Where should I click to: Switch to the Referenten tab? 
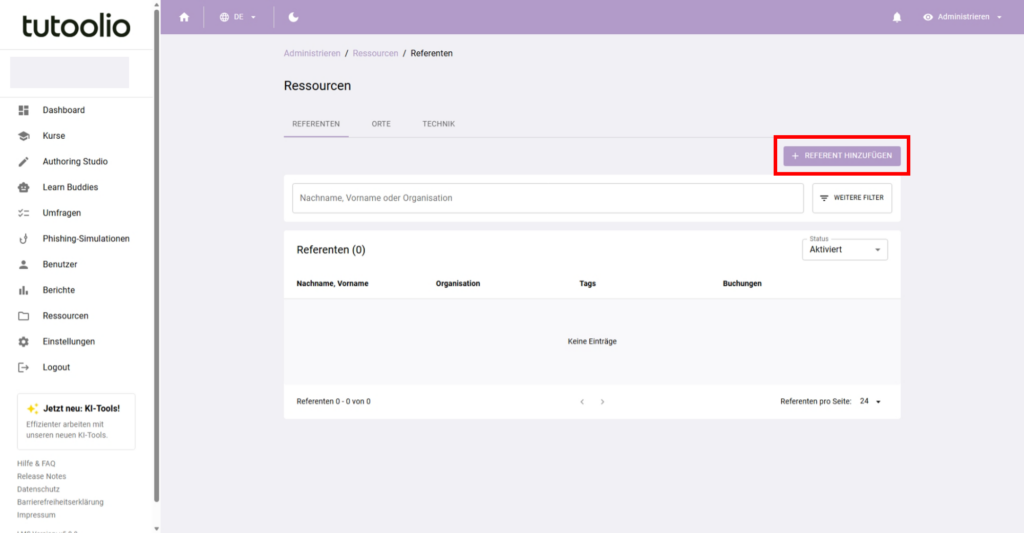316,123
